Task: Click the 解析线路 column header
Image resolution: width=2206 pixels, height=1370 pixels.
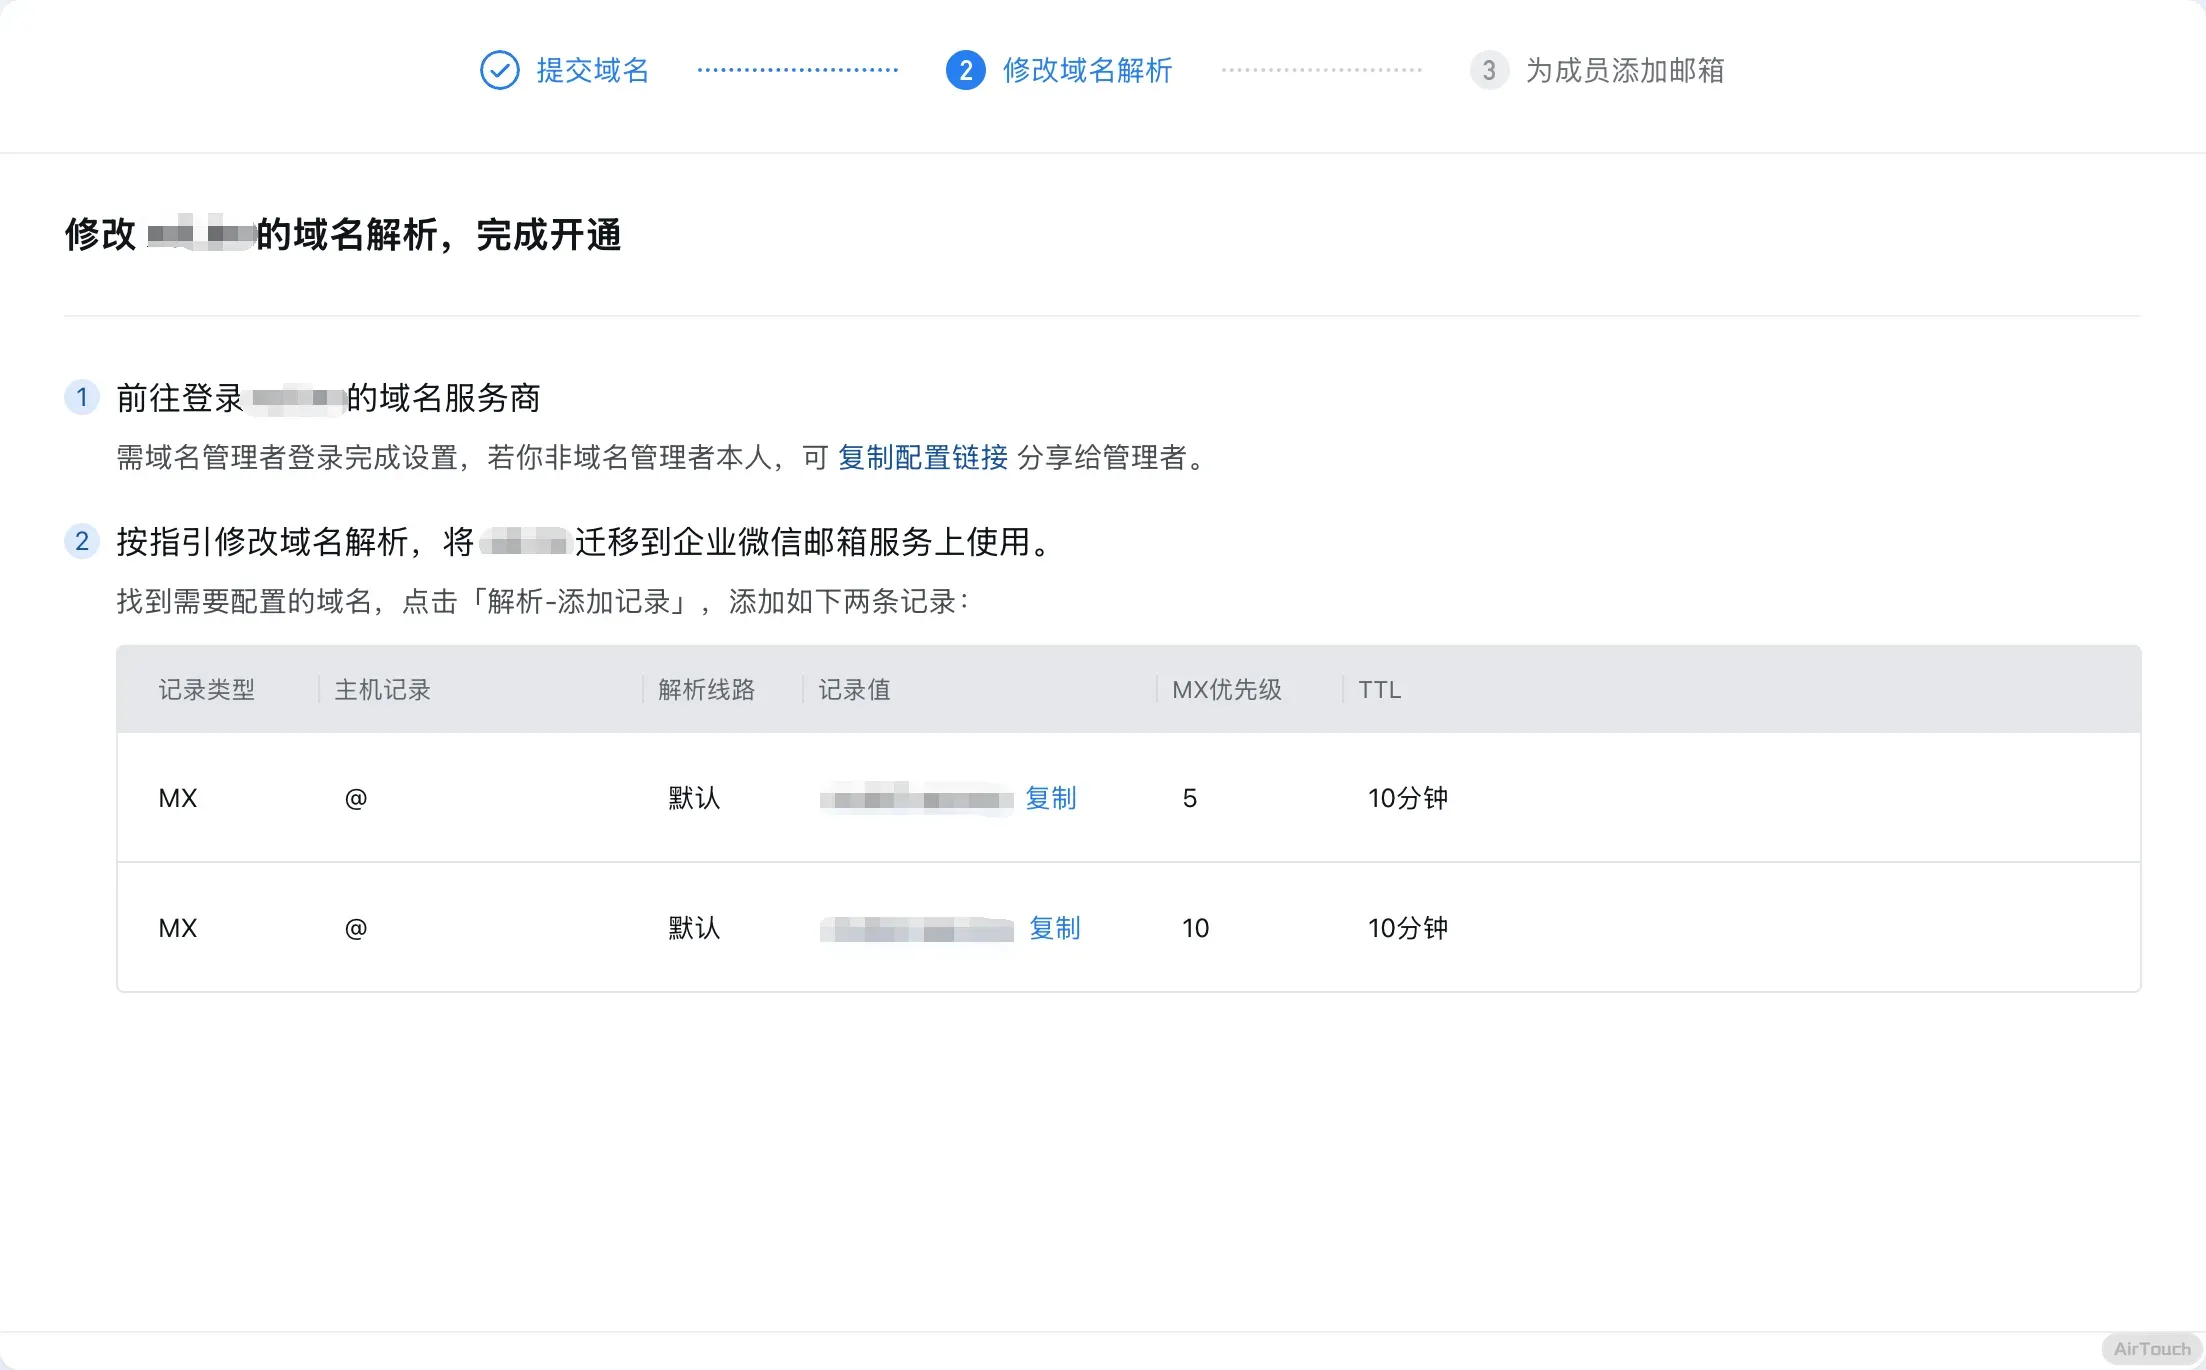Action: pos(706,689)
